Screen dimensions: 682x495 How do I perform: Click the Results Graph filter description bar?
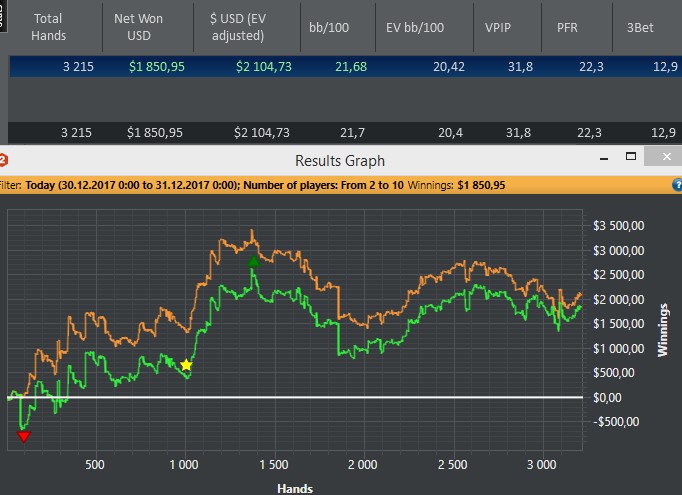point(341,185)
